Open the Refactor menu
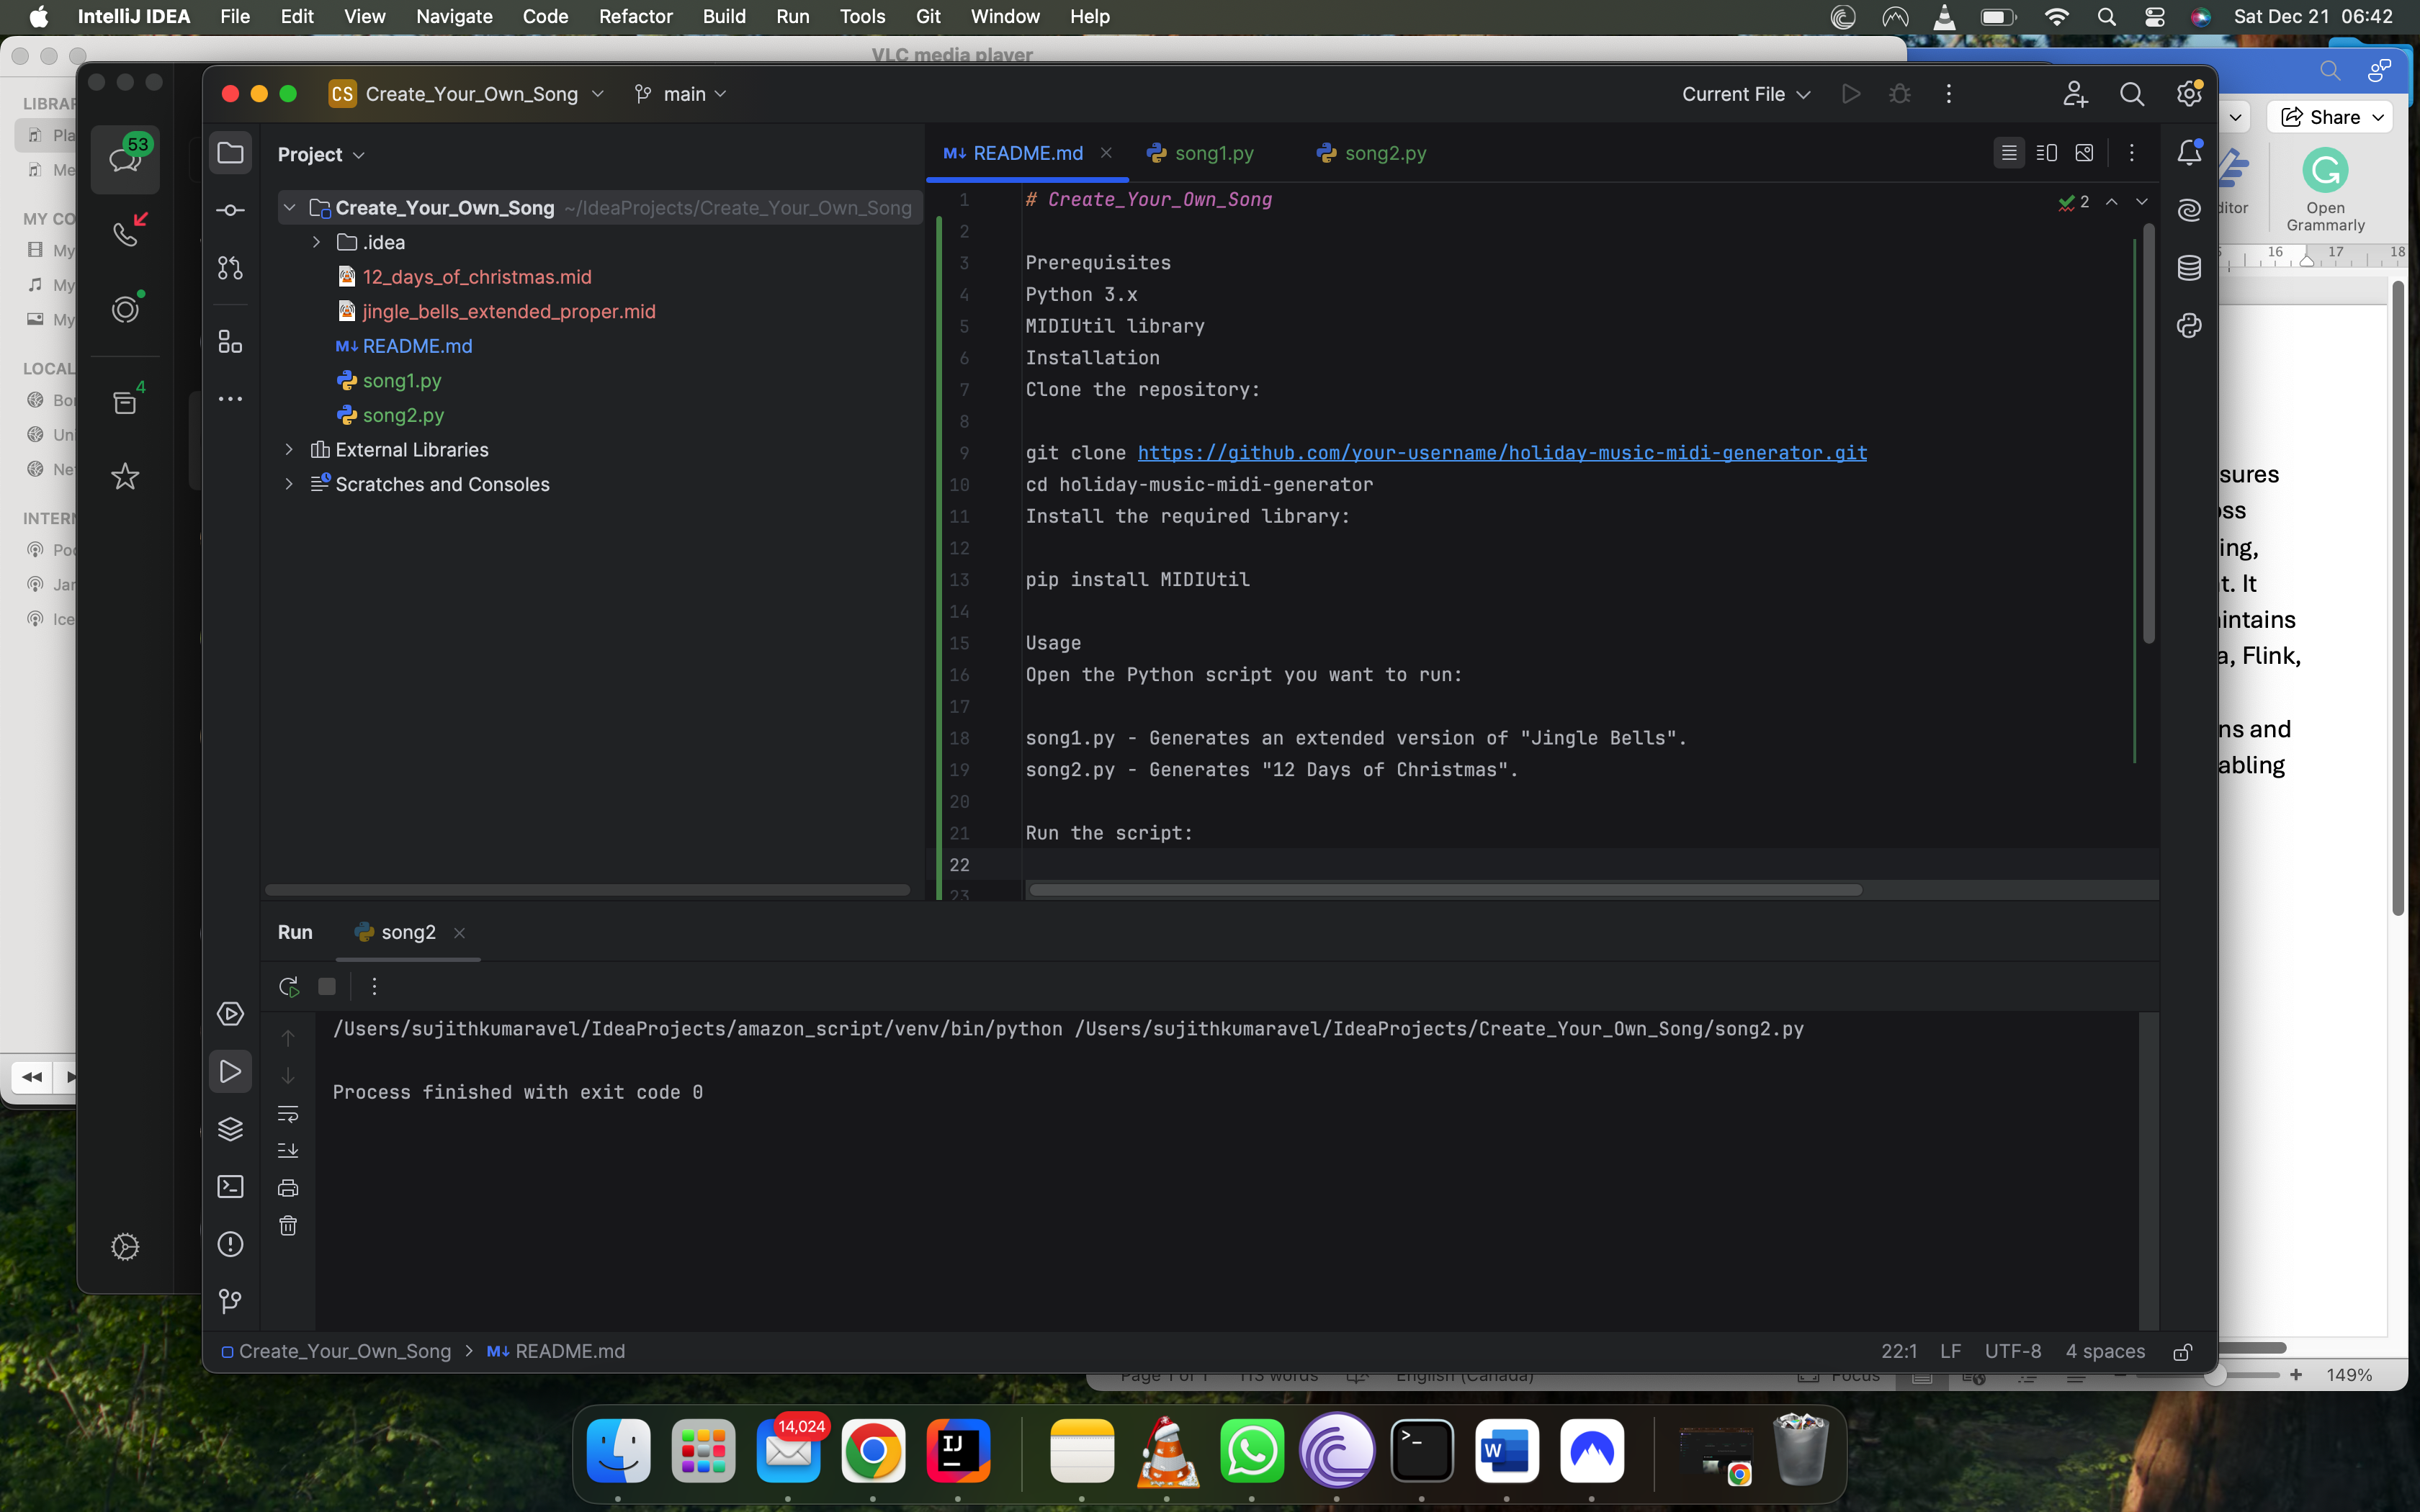This screenshot has height=1512, width=2420. [635, 16]
